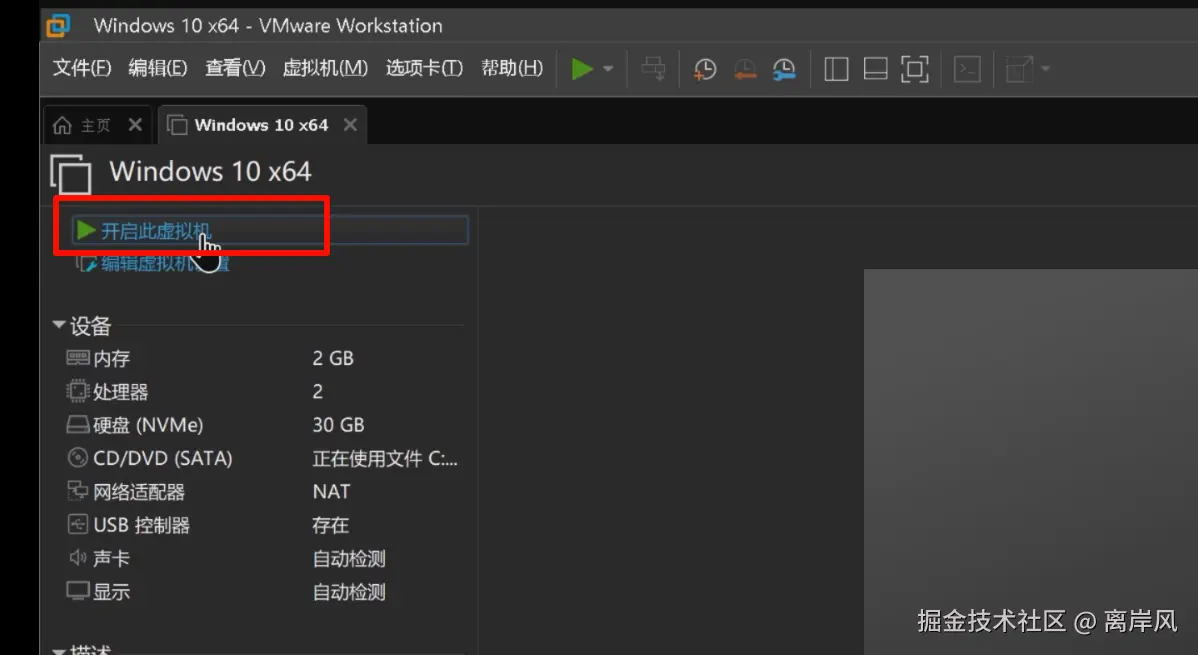Click the NAT network value
The image size is (1198, 655).
(x=332, y=492)
